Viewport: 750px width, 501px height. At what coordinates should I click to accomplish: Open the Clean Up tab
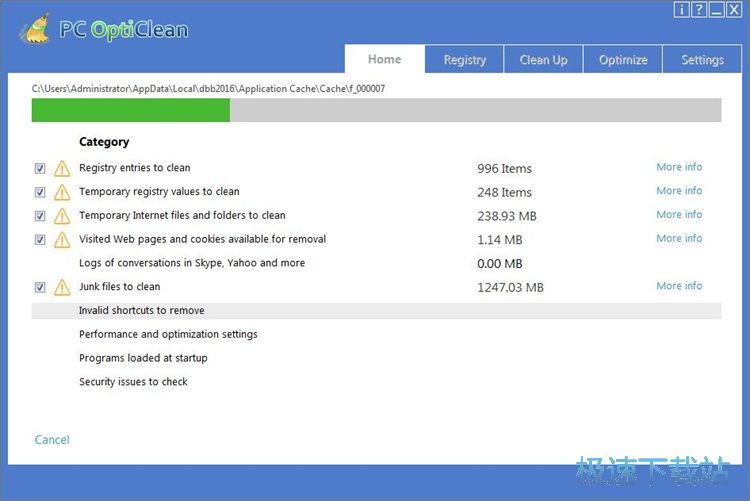pos(543,59)
